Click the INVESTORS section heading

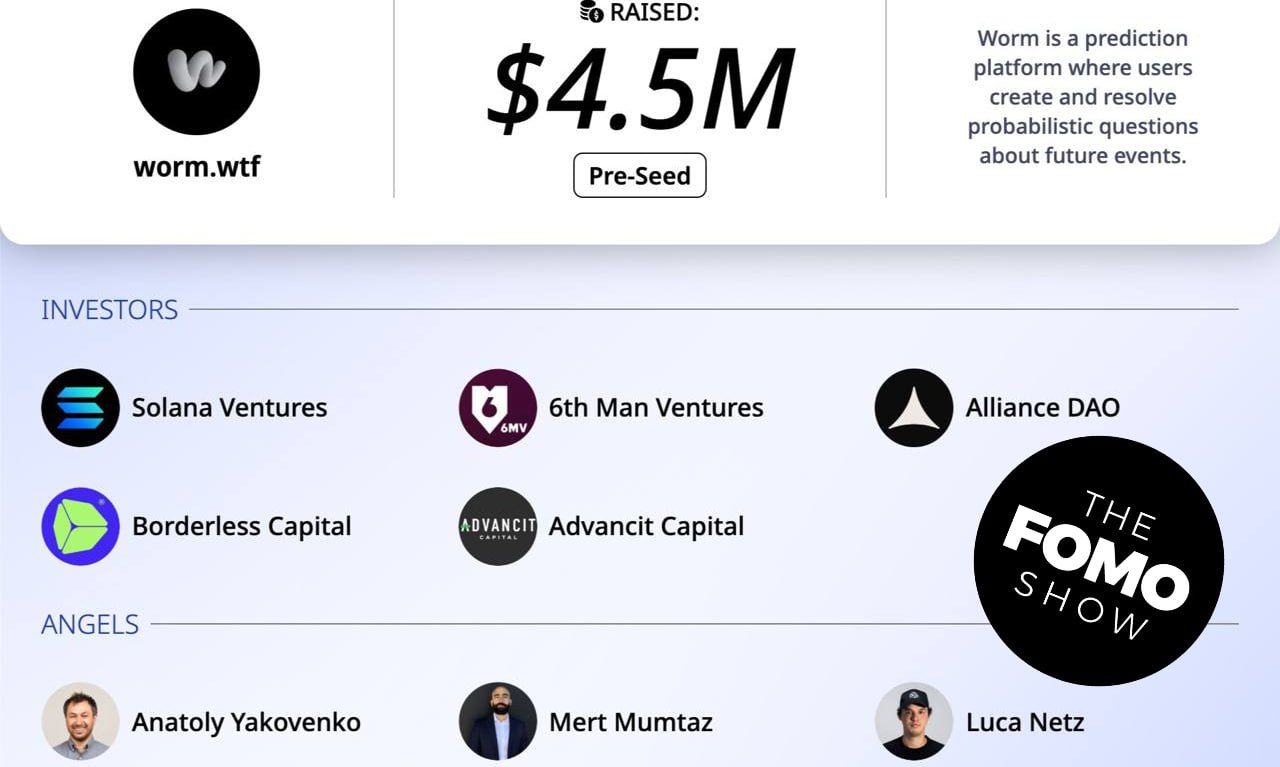pyautogui.click(x=109, y=310)
